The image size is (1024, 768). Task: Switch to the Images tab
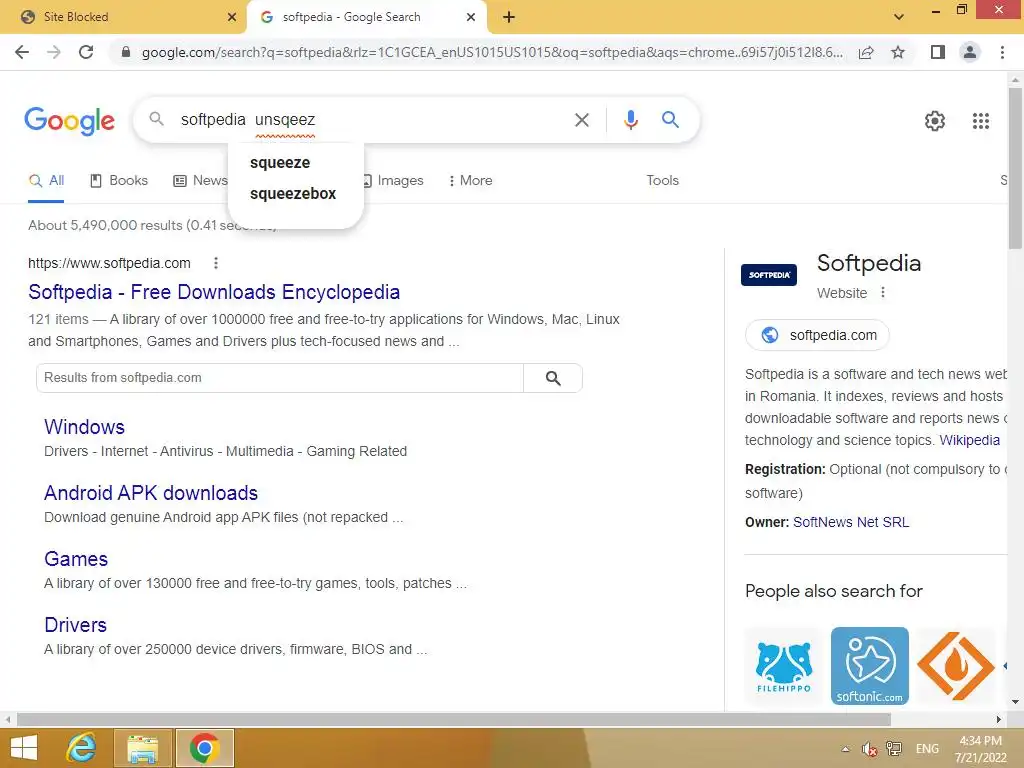394,181
